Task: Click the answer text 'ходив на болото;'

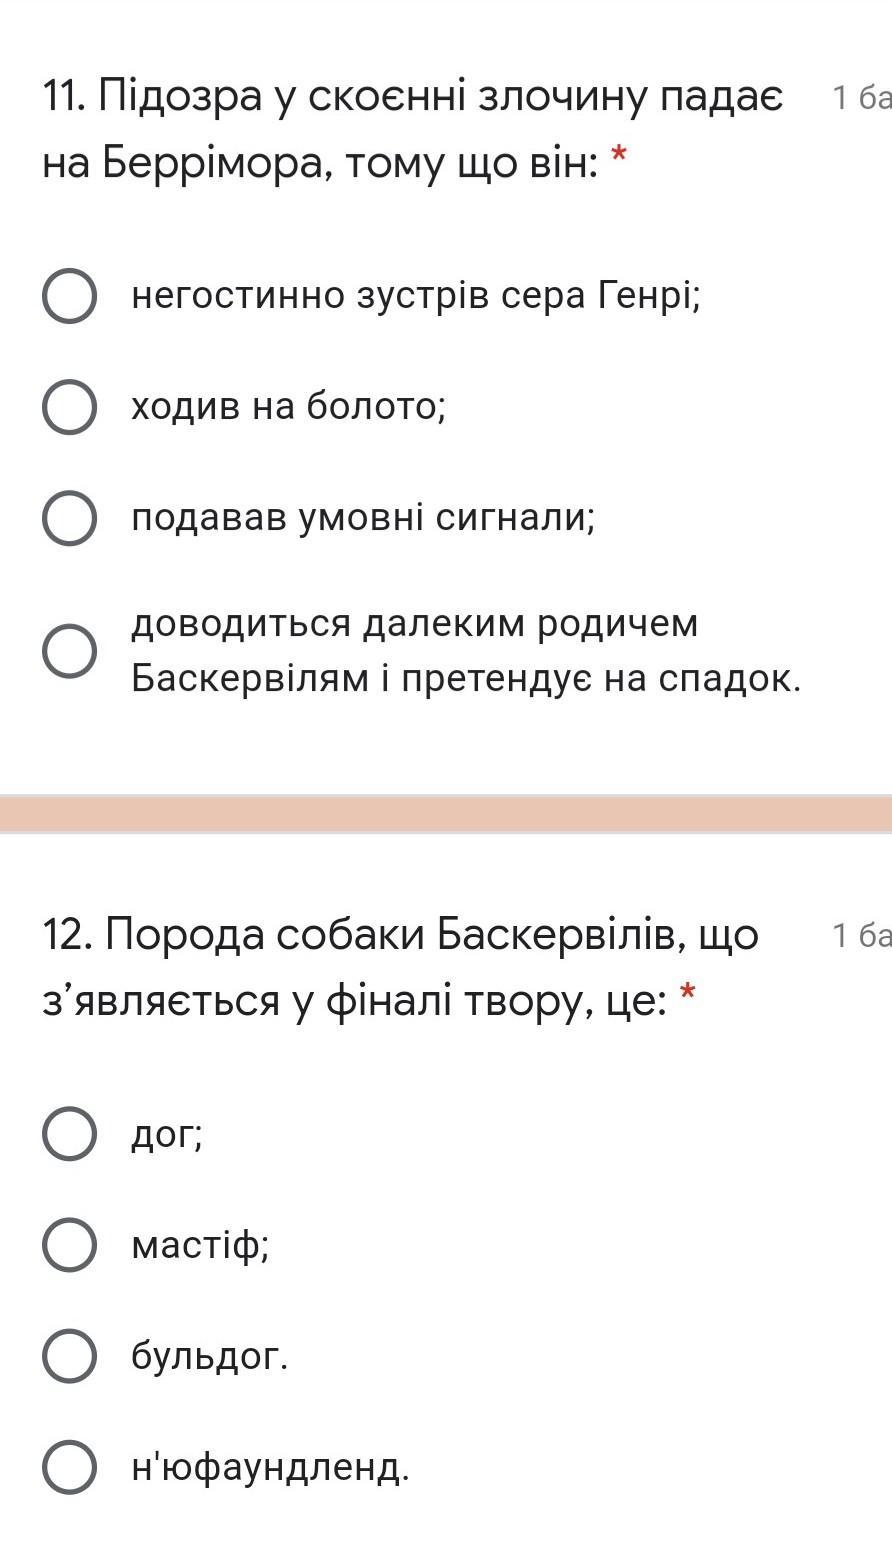Action: [x=288, y=407]
